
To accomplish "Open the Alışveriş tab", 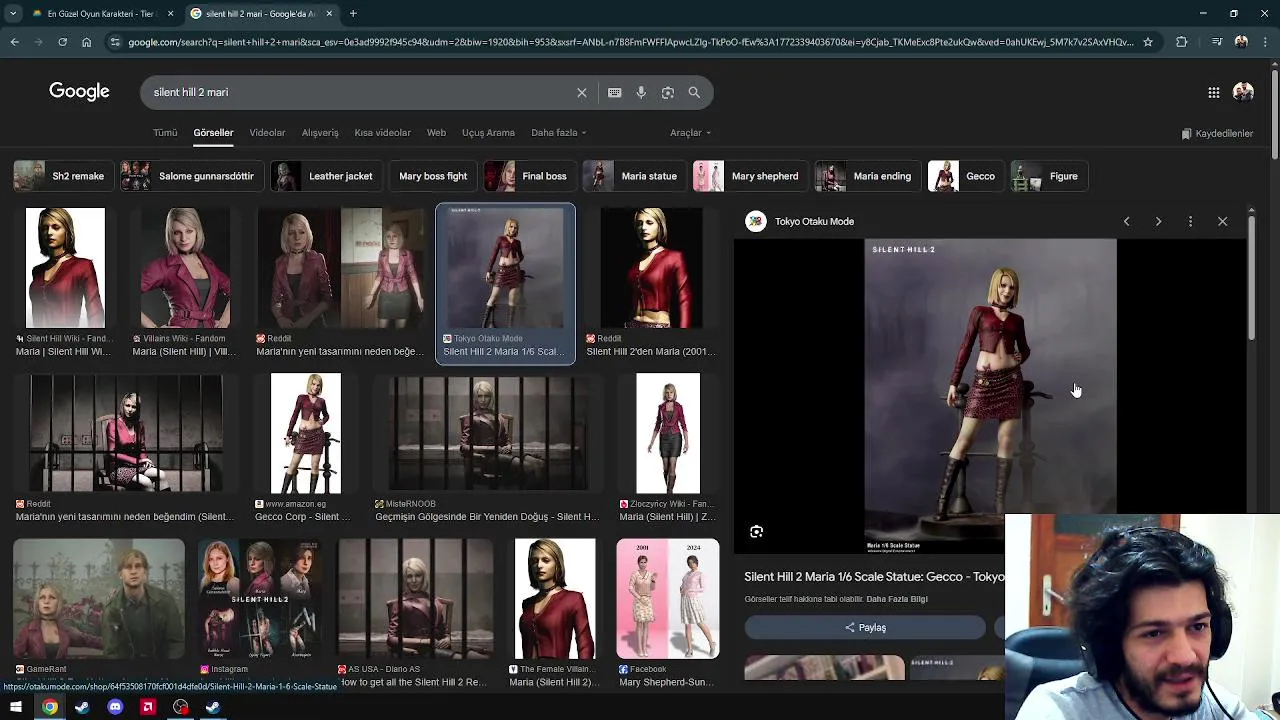I will (320, 133).
